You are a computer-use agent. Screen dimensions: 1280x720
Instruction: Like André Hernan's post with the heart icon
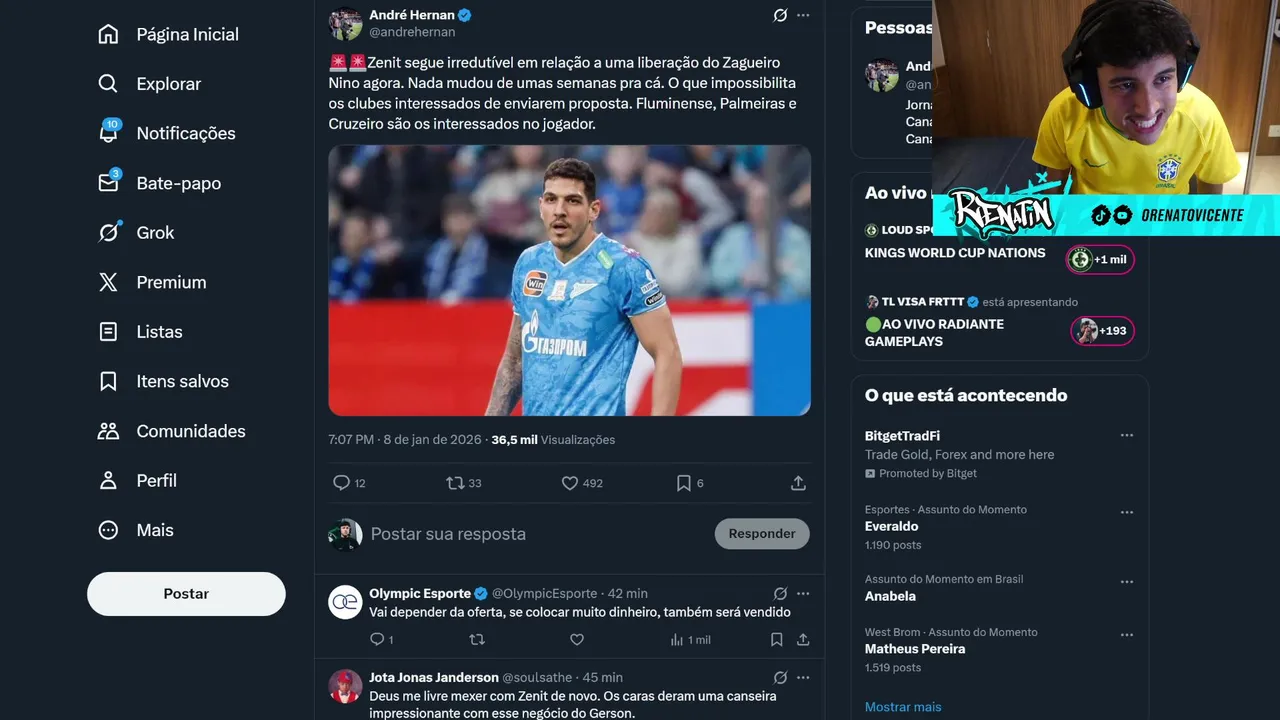(x=570, y=483)
